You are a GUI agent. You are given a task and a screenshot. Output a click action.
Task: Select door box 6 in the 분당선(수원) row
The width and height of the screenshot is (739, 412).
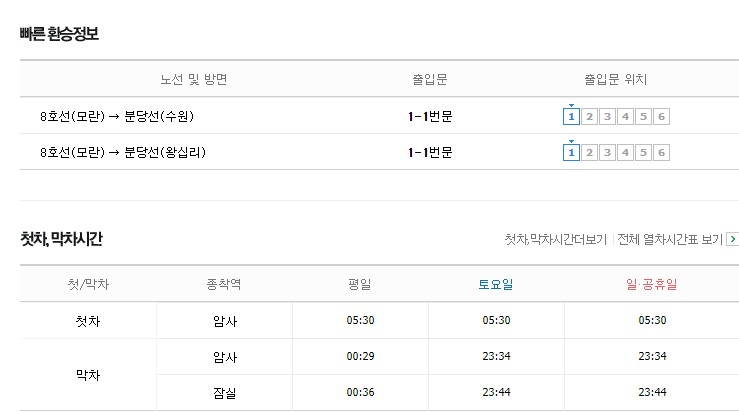coord(661,116)
